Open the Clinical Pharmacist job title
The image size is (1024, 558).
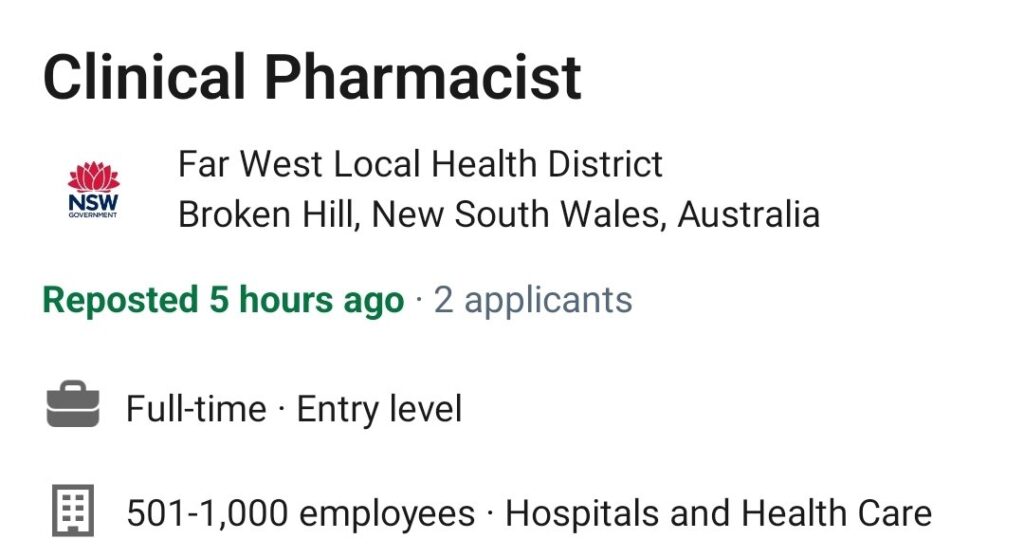[312, 77]
